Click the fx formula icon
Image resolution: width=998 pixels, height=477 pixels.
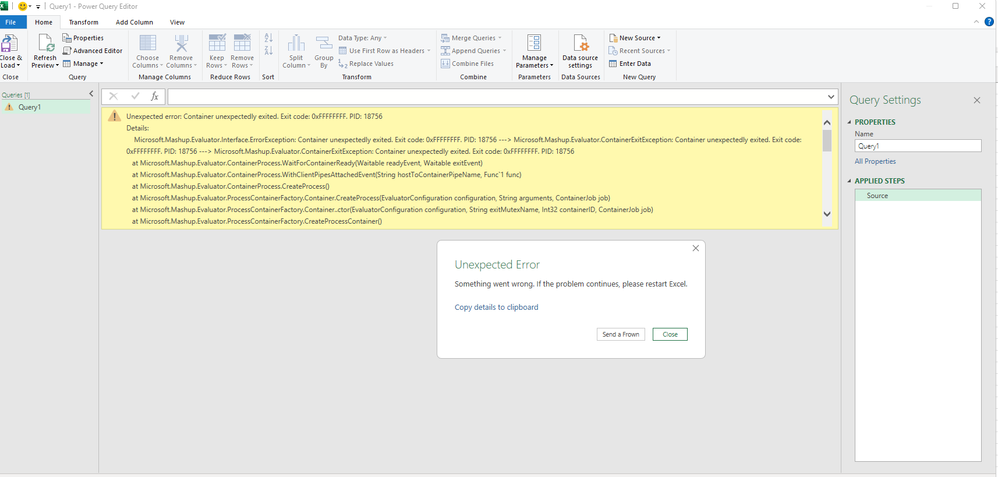pyautogui.click(x=154, y=96)
